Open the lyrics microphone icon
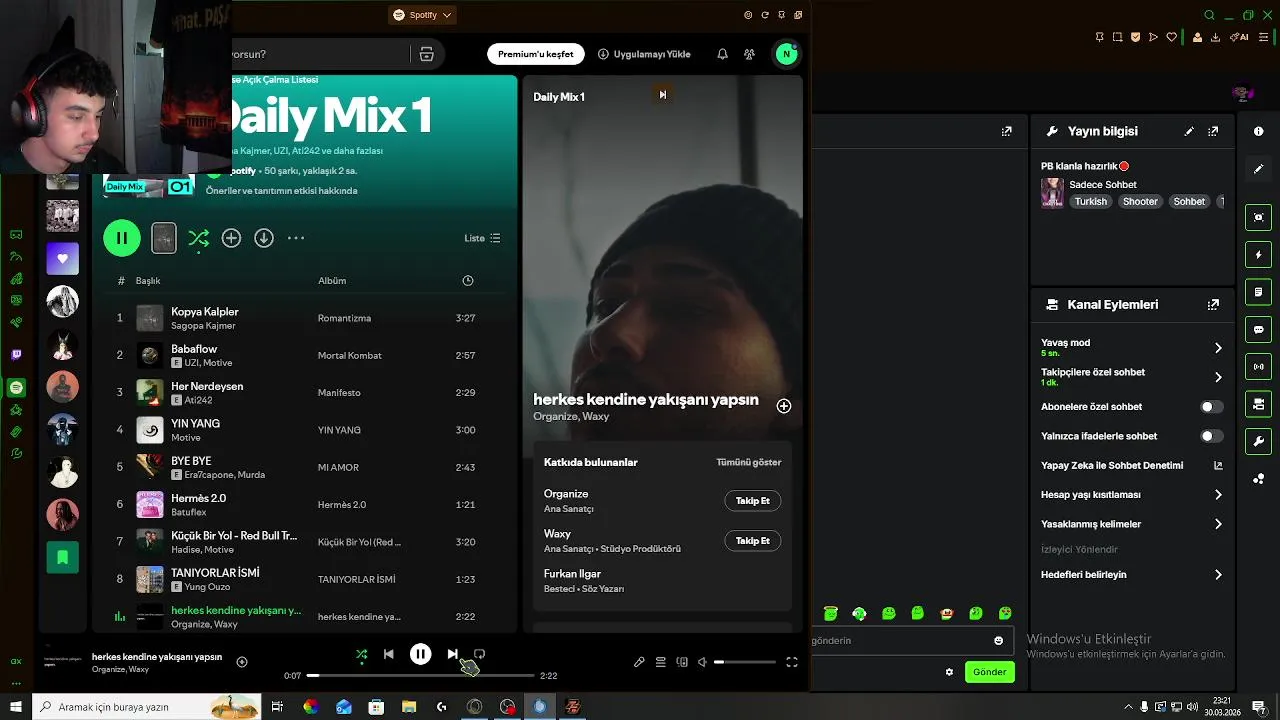 point(639,662)
